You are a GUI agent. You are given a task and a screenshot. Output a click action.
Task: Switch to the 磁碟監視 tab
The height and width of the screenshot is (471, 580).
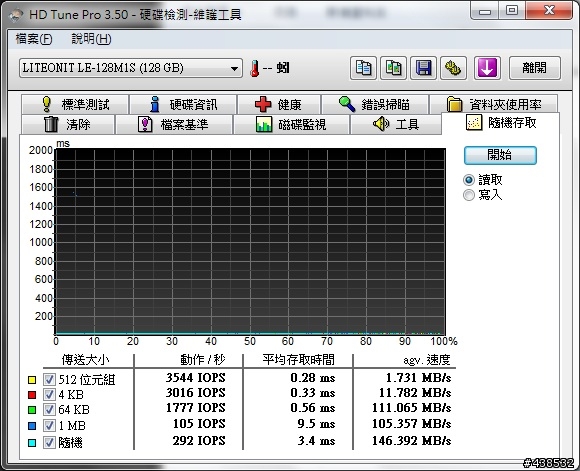[291, 124]
